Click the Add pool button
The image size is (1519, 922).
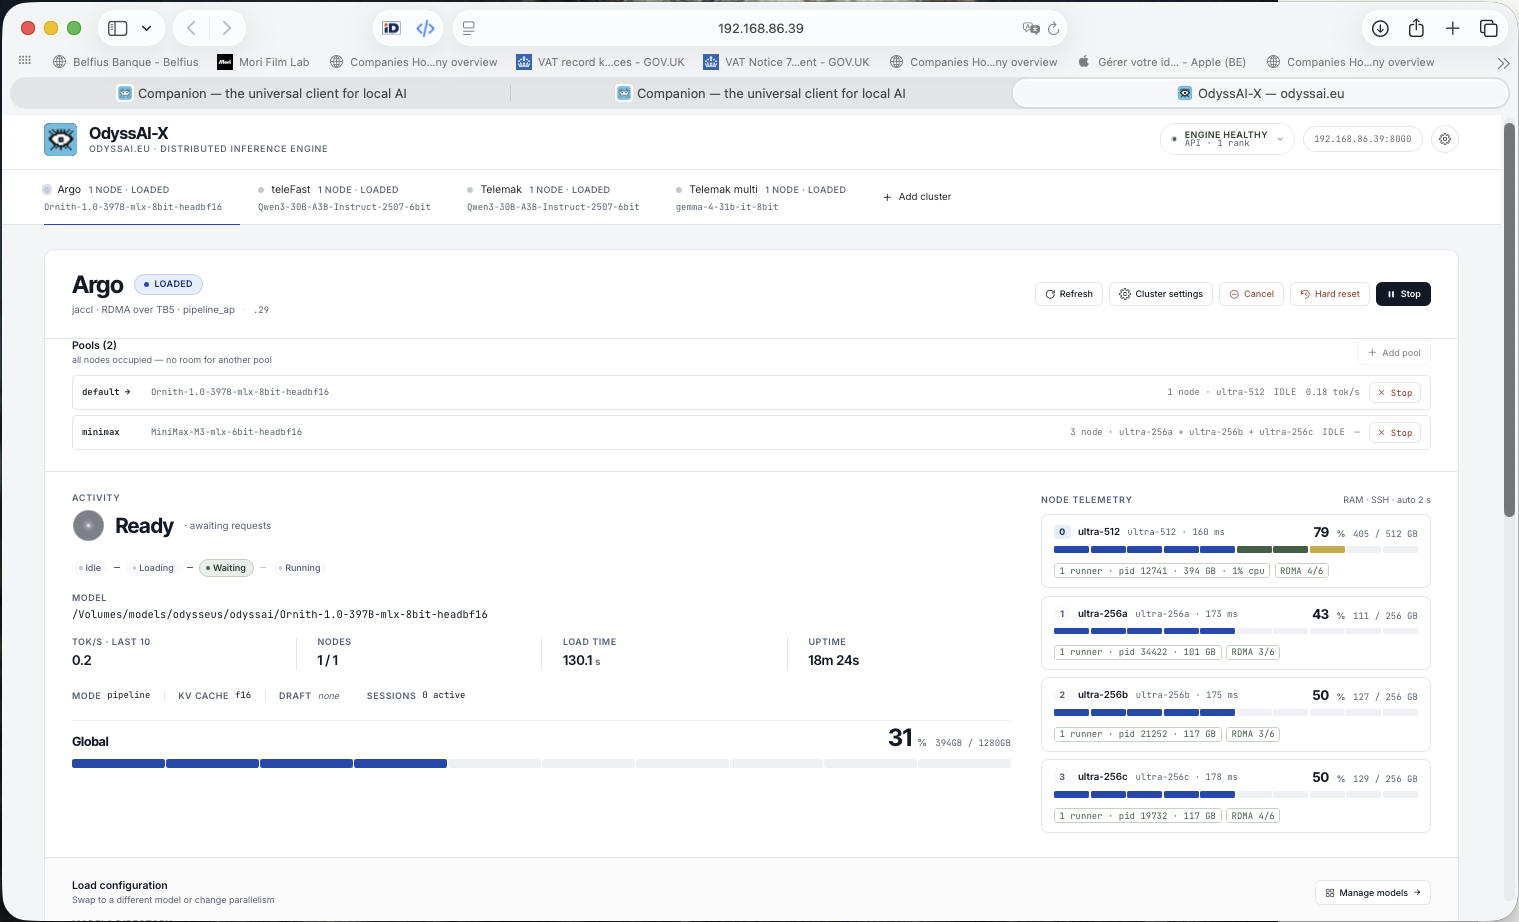1394,353
